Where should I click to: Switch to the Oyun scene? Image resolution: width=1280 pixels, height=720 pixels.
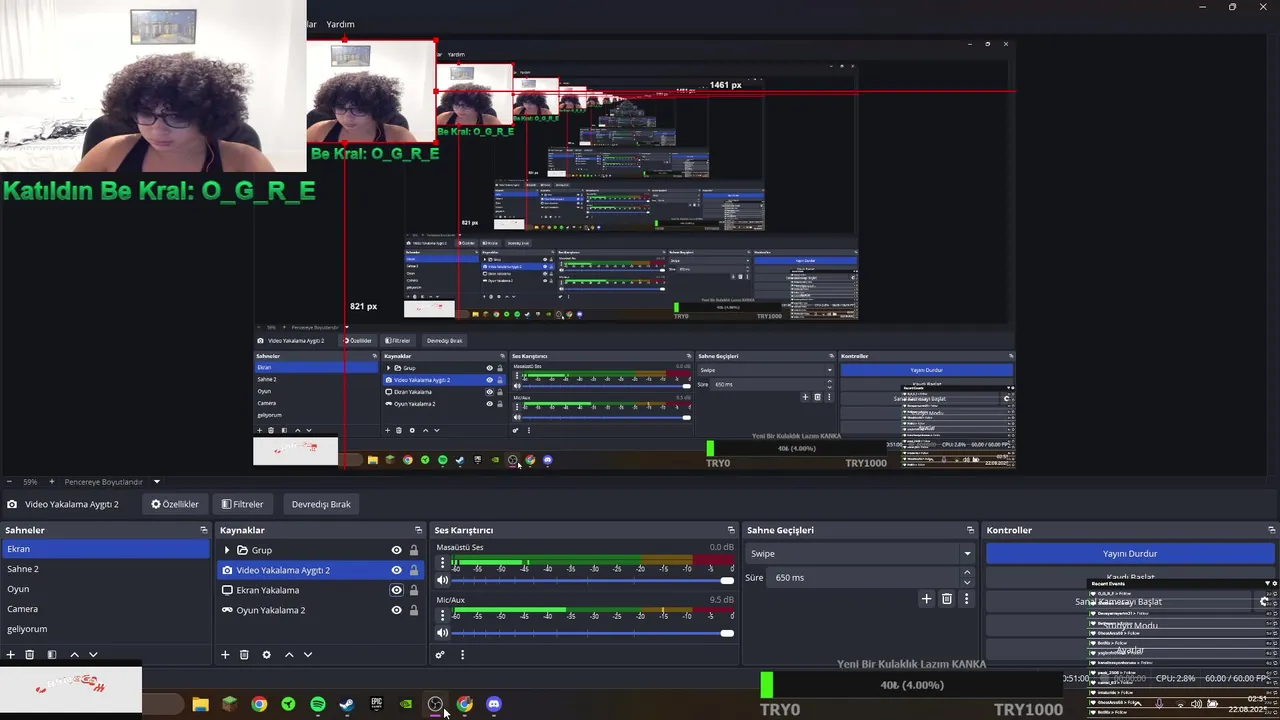(107, 589)
